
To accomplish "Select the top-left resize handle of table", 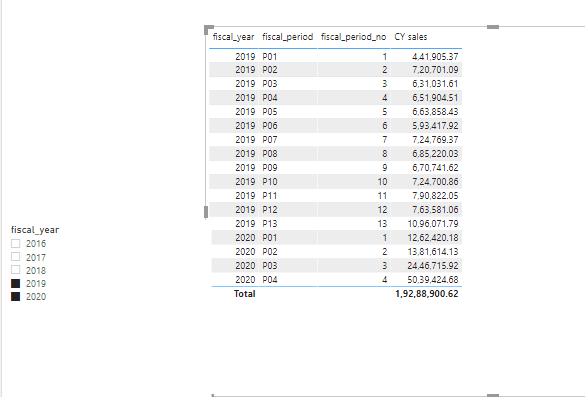I will tap(209, 29).
